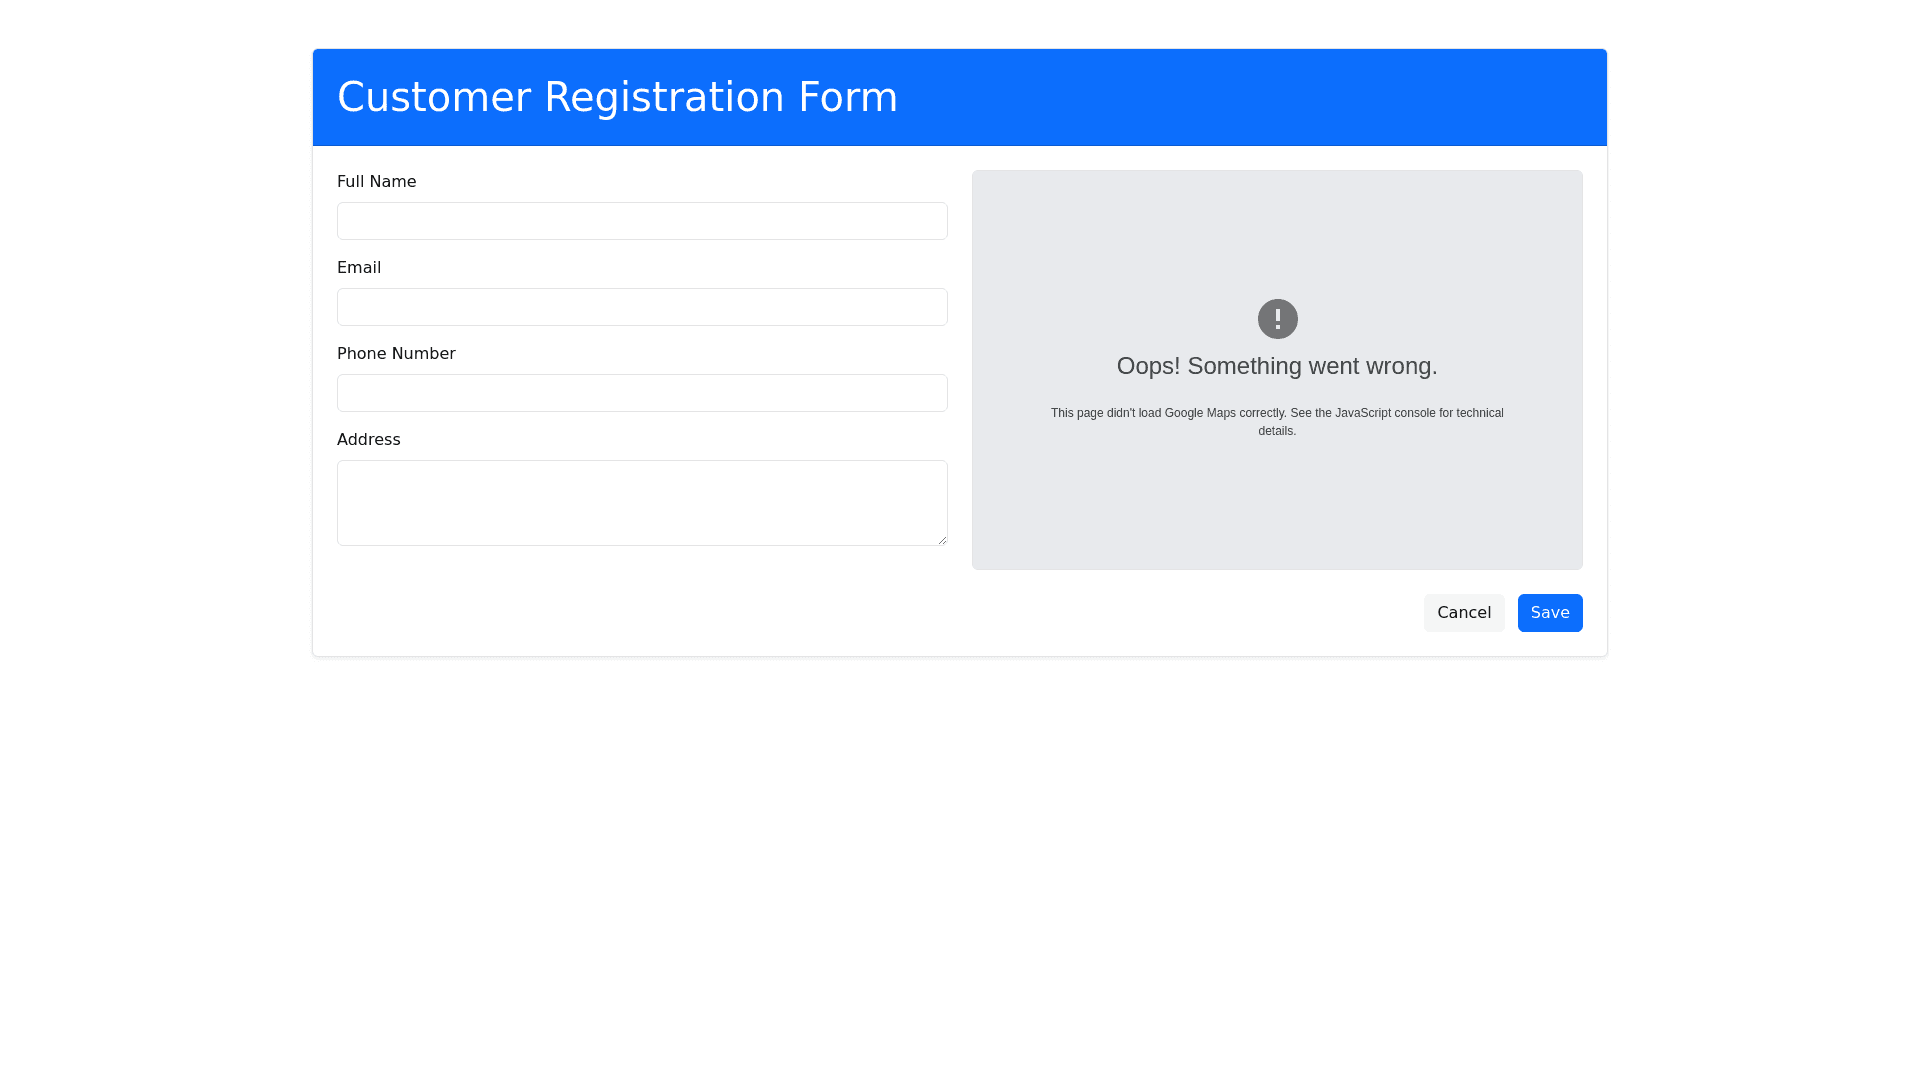Click the map error exclamation icon
Image resolution: width=1920 pixels, height=1080 pixels.
click(1277, 319)
